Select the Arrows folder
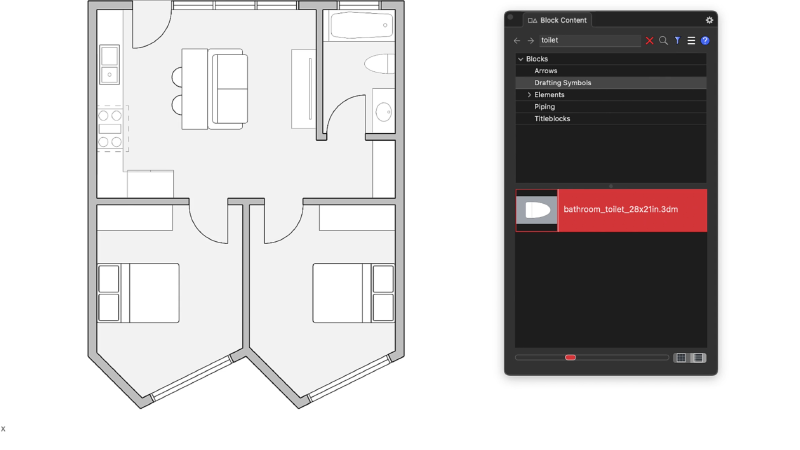 pyautogui.click(x=611, y=71)
